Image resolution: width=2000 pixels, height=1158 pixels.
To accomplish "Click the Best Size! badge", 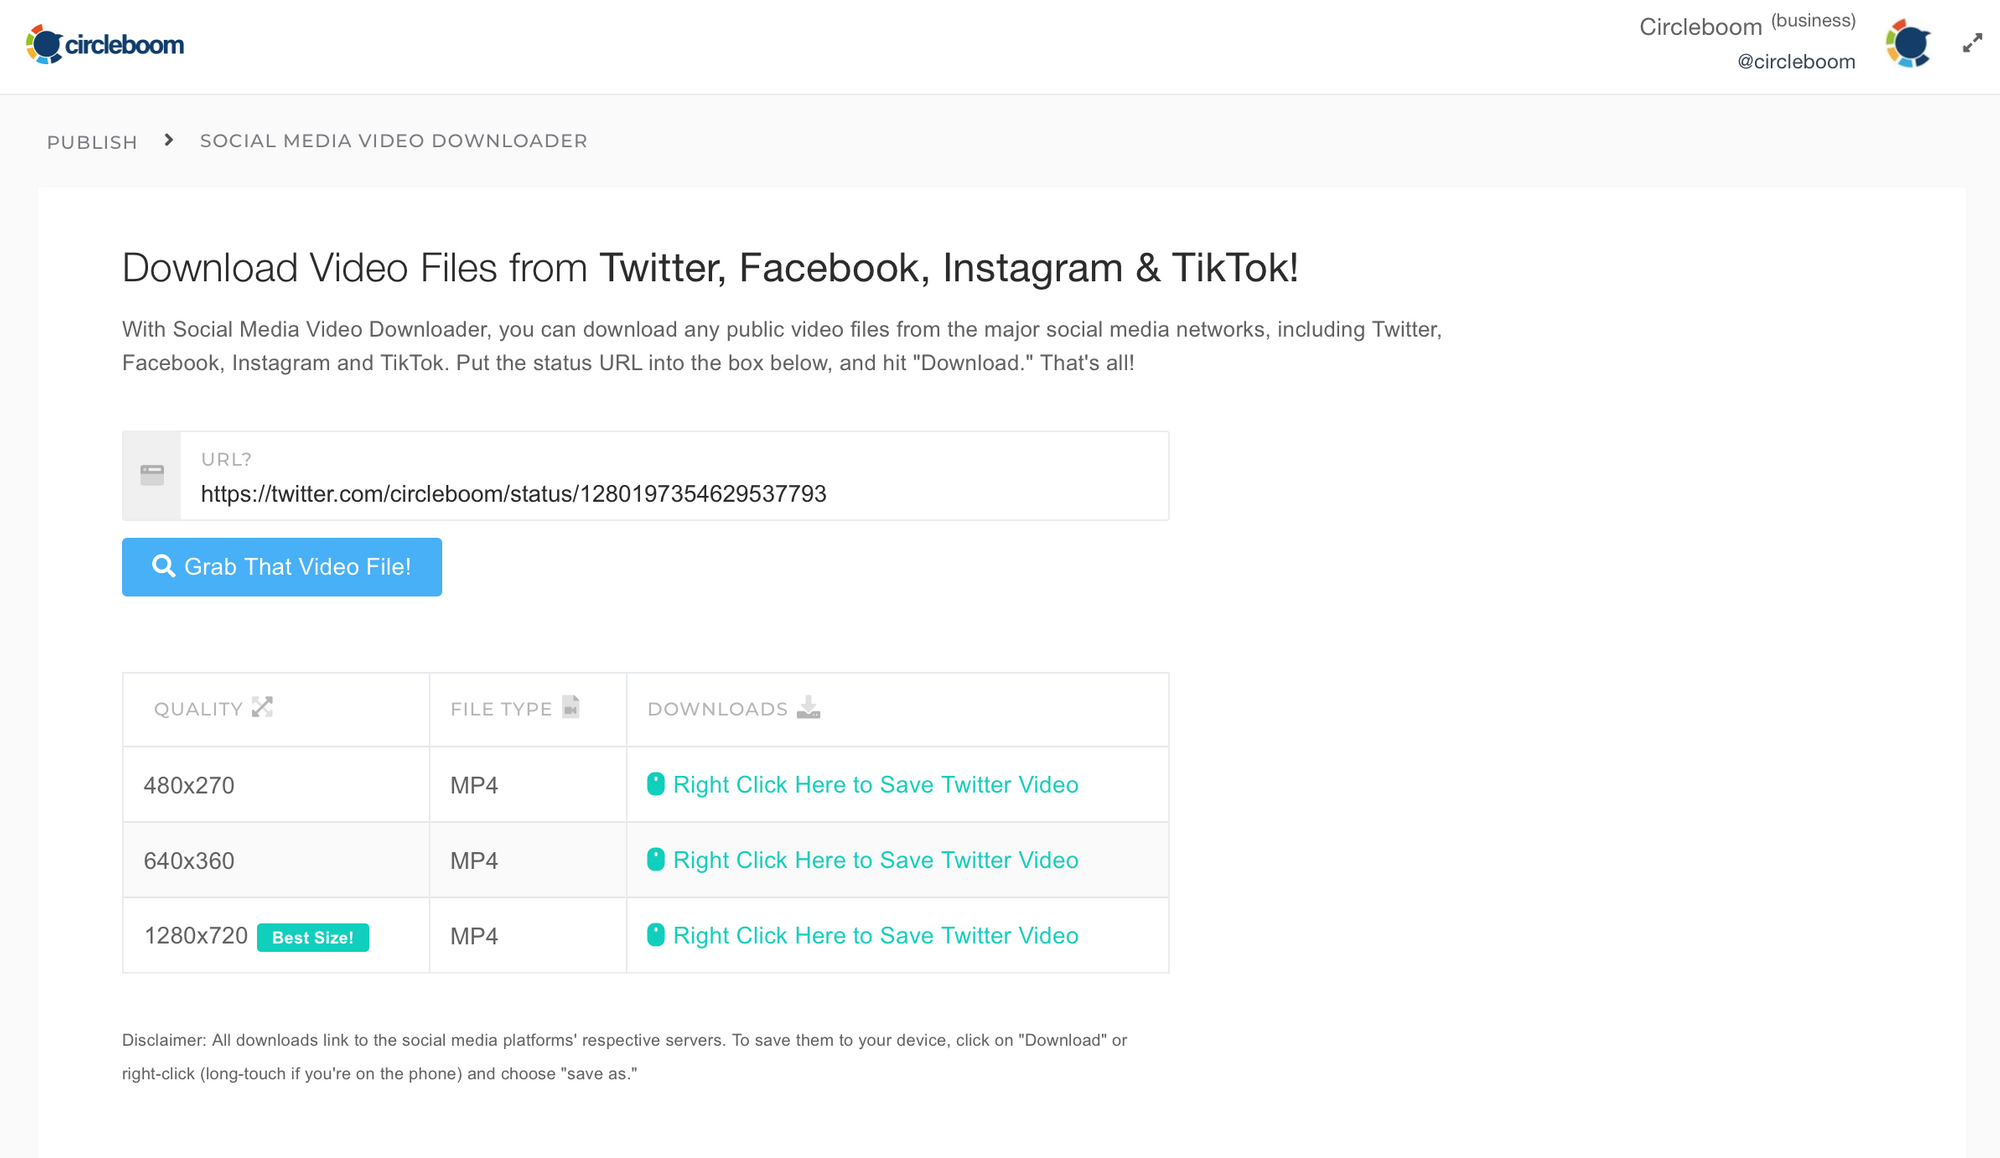I will [x=313, y=937].
